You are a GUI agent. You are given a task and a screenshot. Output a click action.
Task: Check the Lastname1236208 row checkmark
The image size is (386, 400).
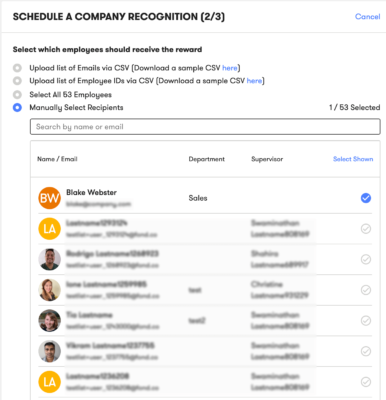pos(366,382)
